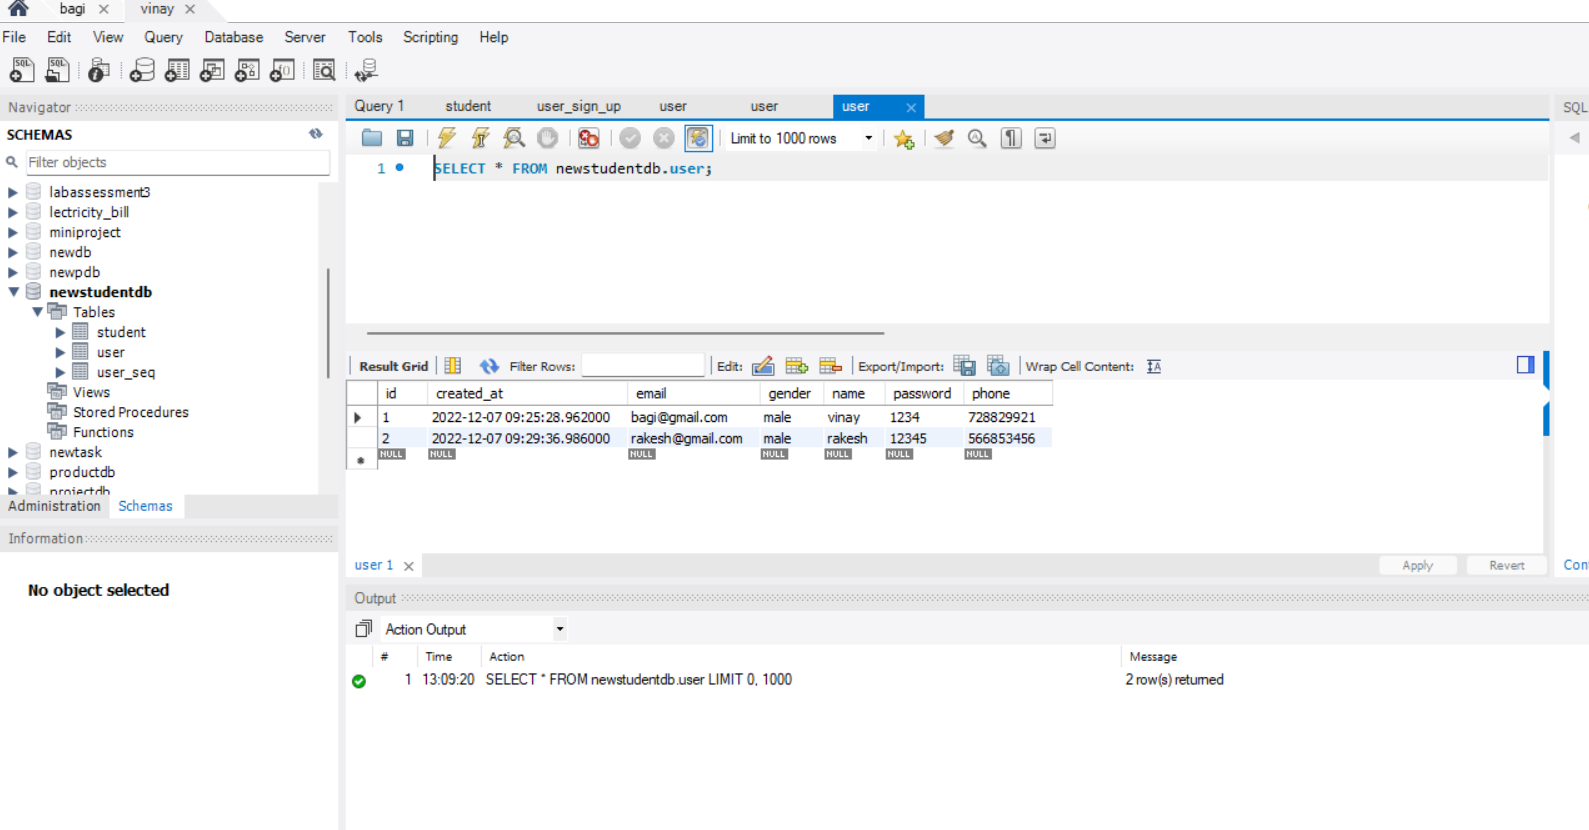This screenshot has width=1589, height=830.
Task: Rollback the current transaction
Action: tap(664, 138)
